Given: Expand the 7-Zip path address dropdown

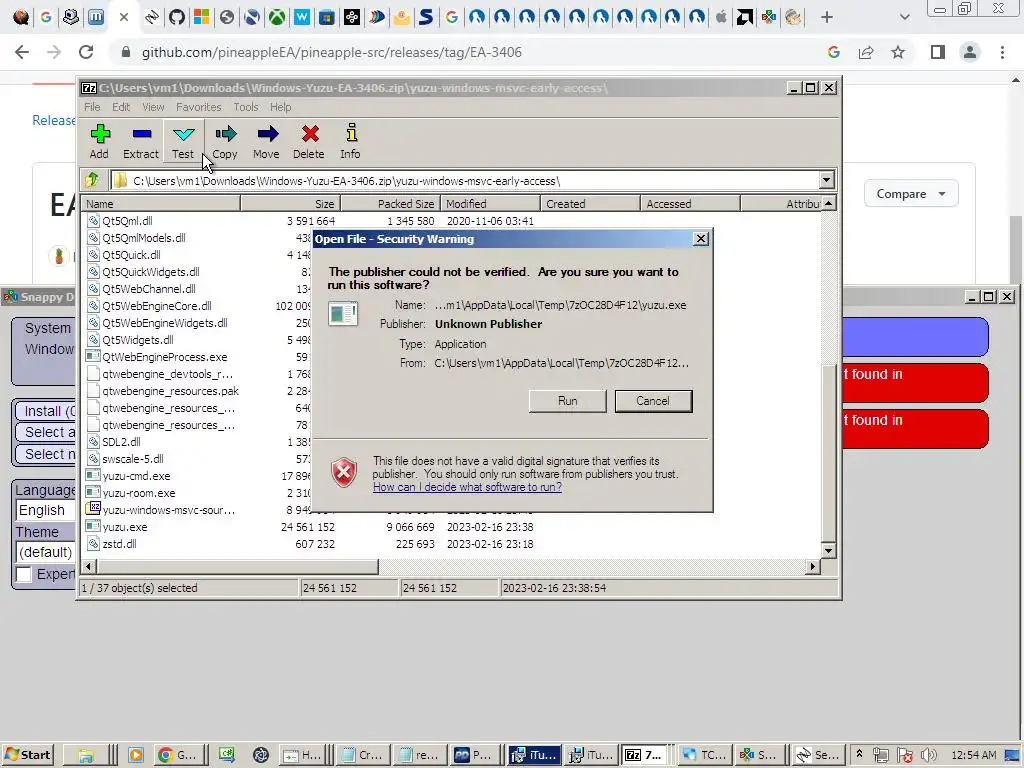Looking at the screenshot, I should (x=826, y=180).
